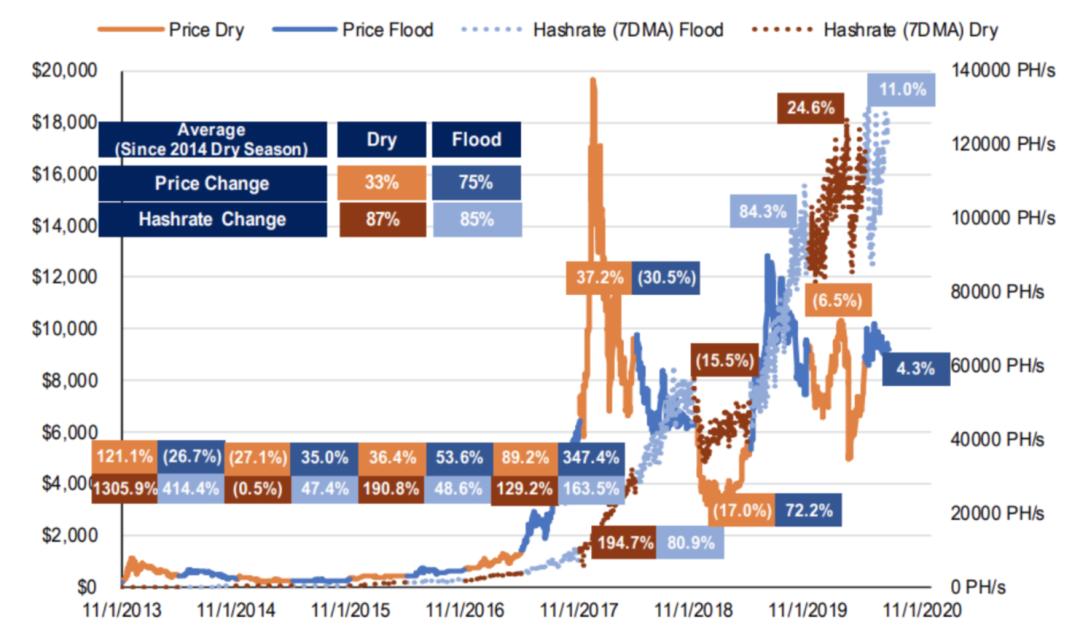
Task: Click the 347.4% price flood label
Action: point(591,458)
